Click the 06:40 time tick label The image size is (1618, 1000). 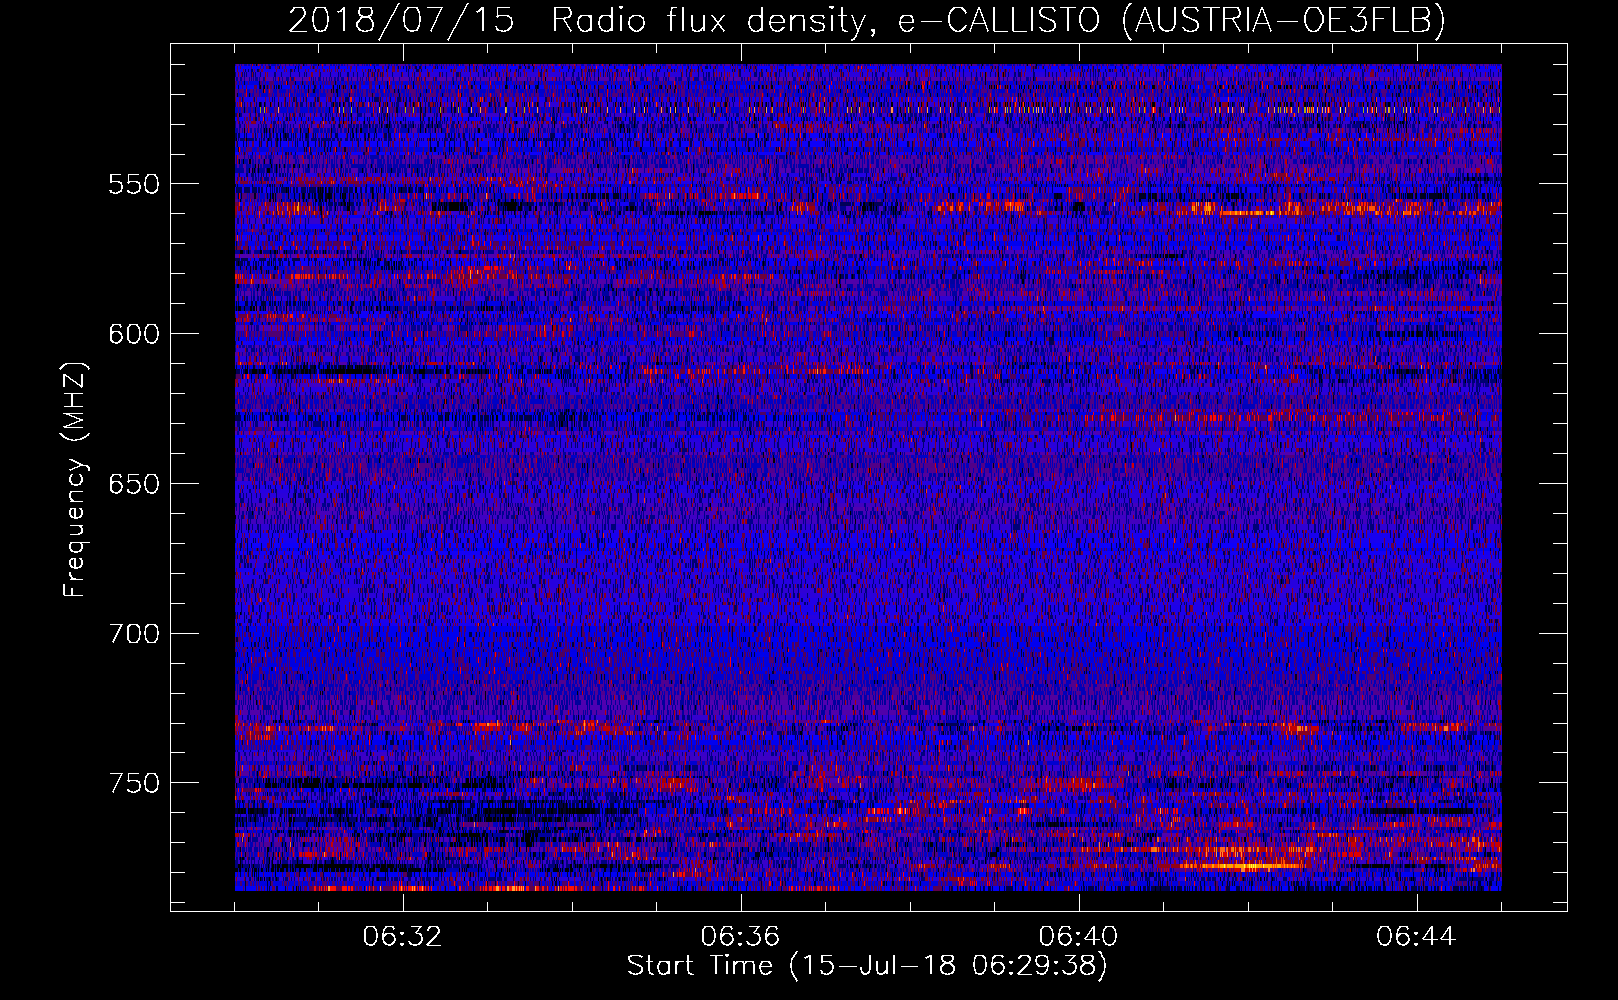coord(1078,937)
